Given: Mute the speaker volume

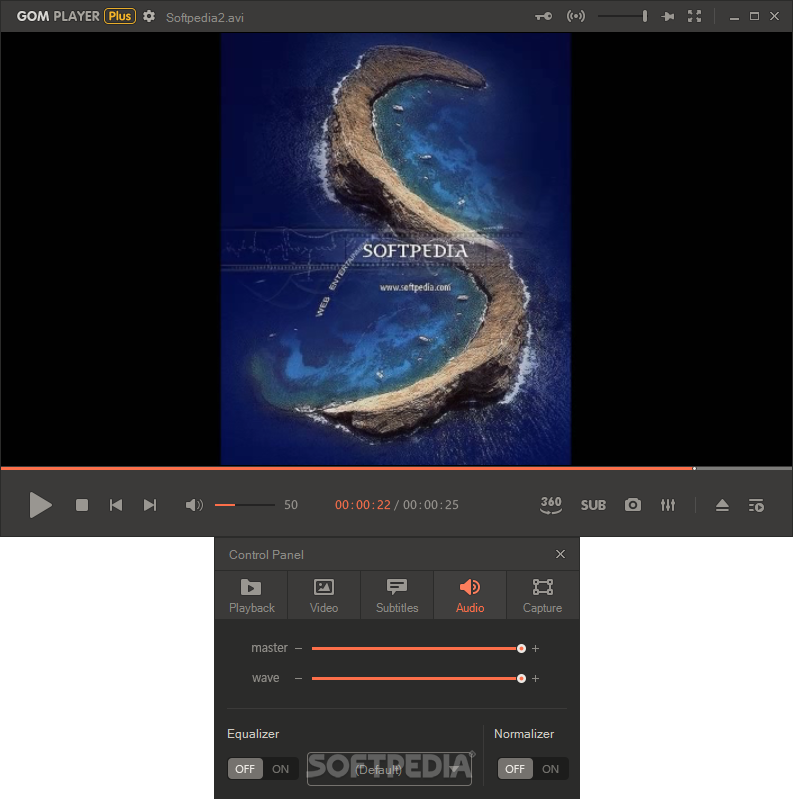Looking at the screenshot, I should (194, 505).
